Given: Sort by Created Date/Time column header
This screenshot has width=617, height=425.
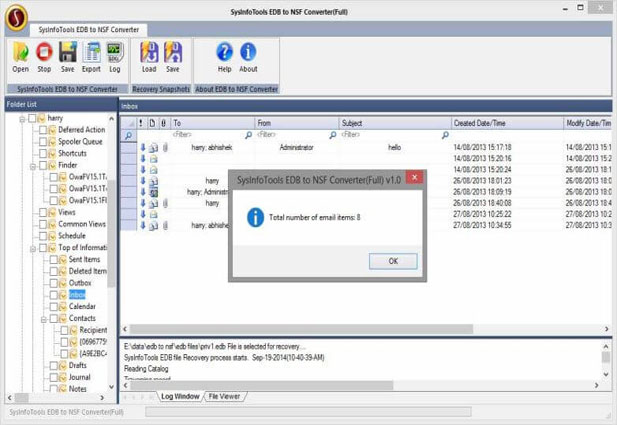Looking at the screenshot, I should (507, 123).
